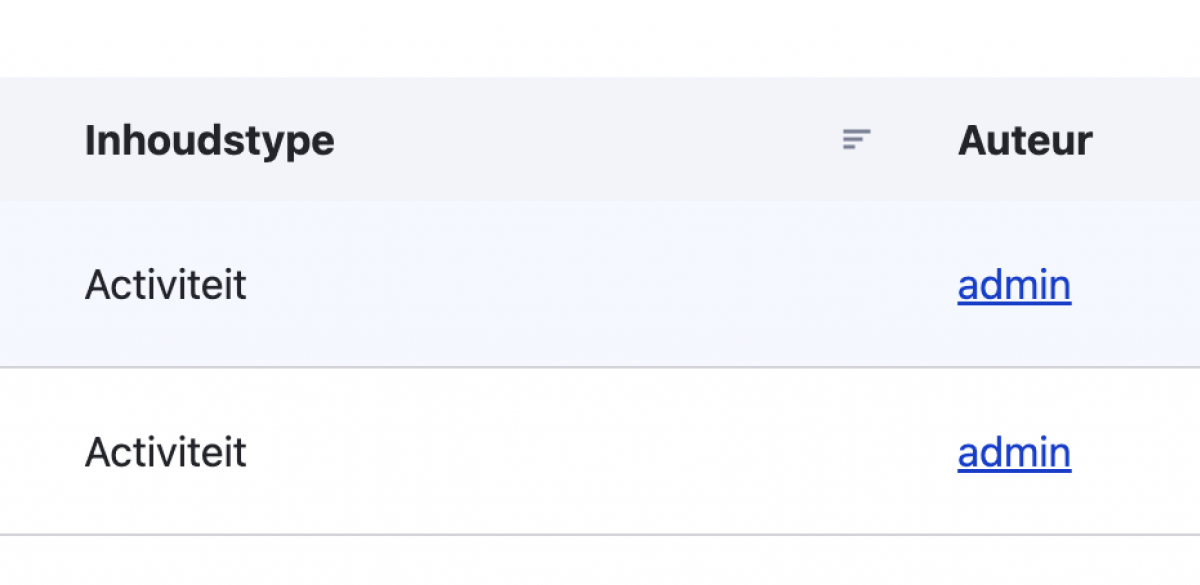Select the Activiteit cell in the second row

point(166,453)
